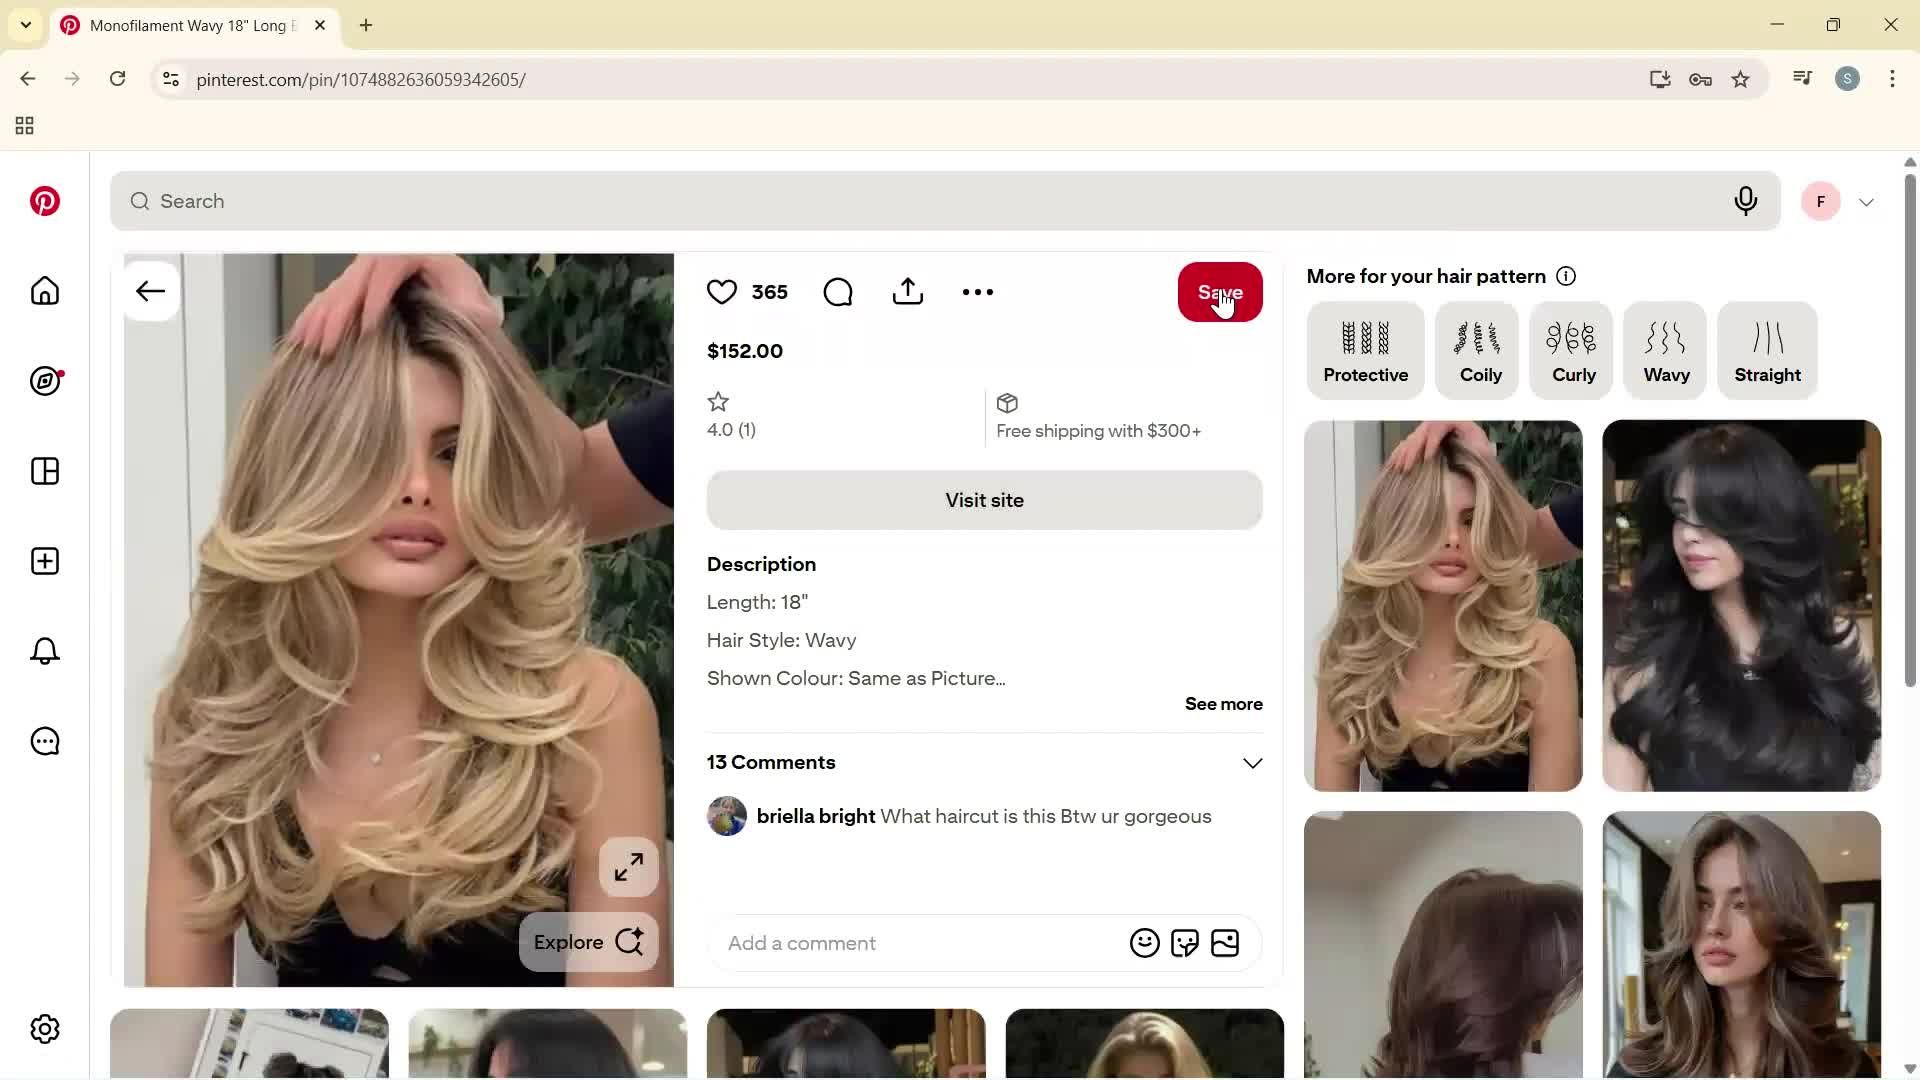Click the Add a comment field

900,943
